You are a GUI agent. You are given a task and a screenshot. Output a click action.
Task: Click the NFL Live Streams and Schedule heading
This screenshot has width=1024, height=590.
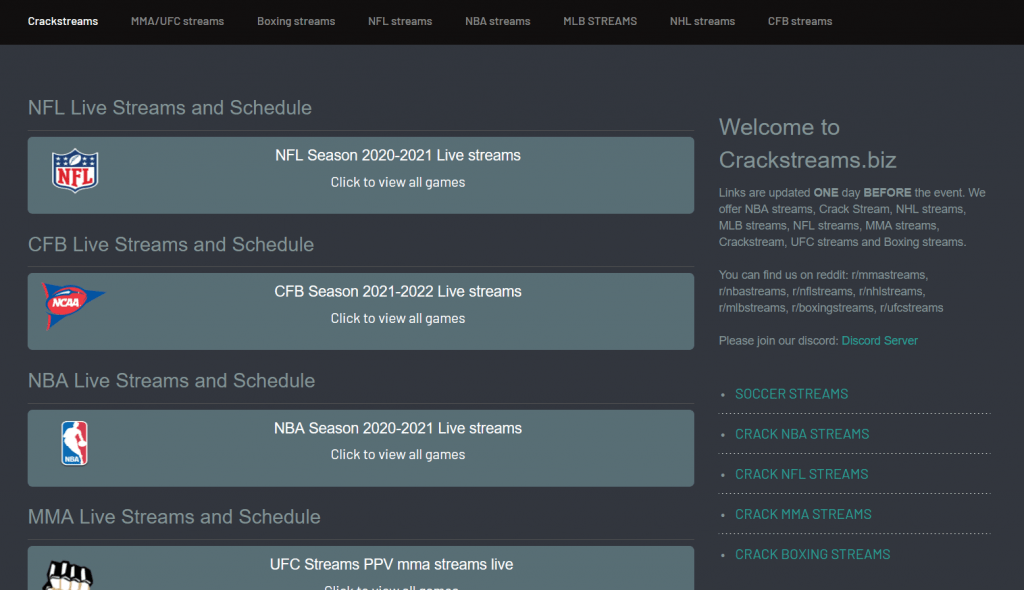click(x=170, y=108)
